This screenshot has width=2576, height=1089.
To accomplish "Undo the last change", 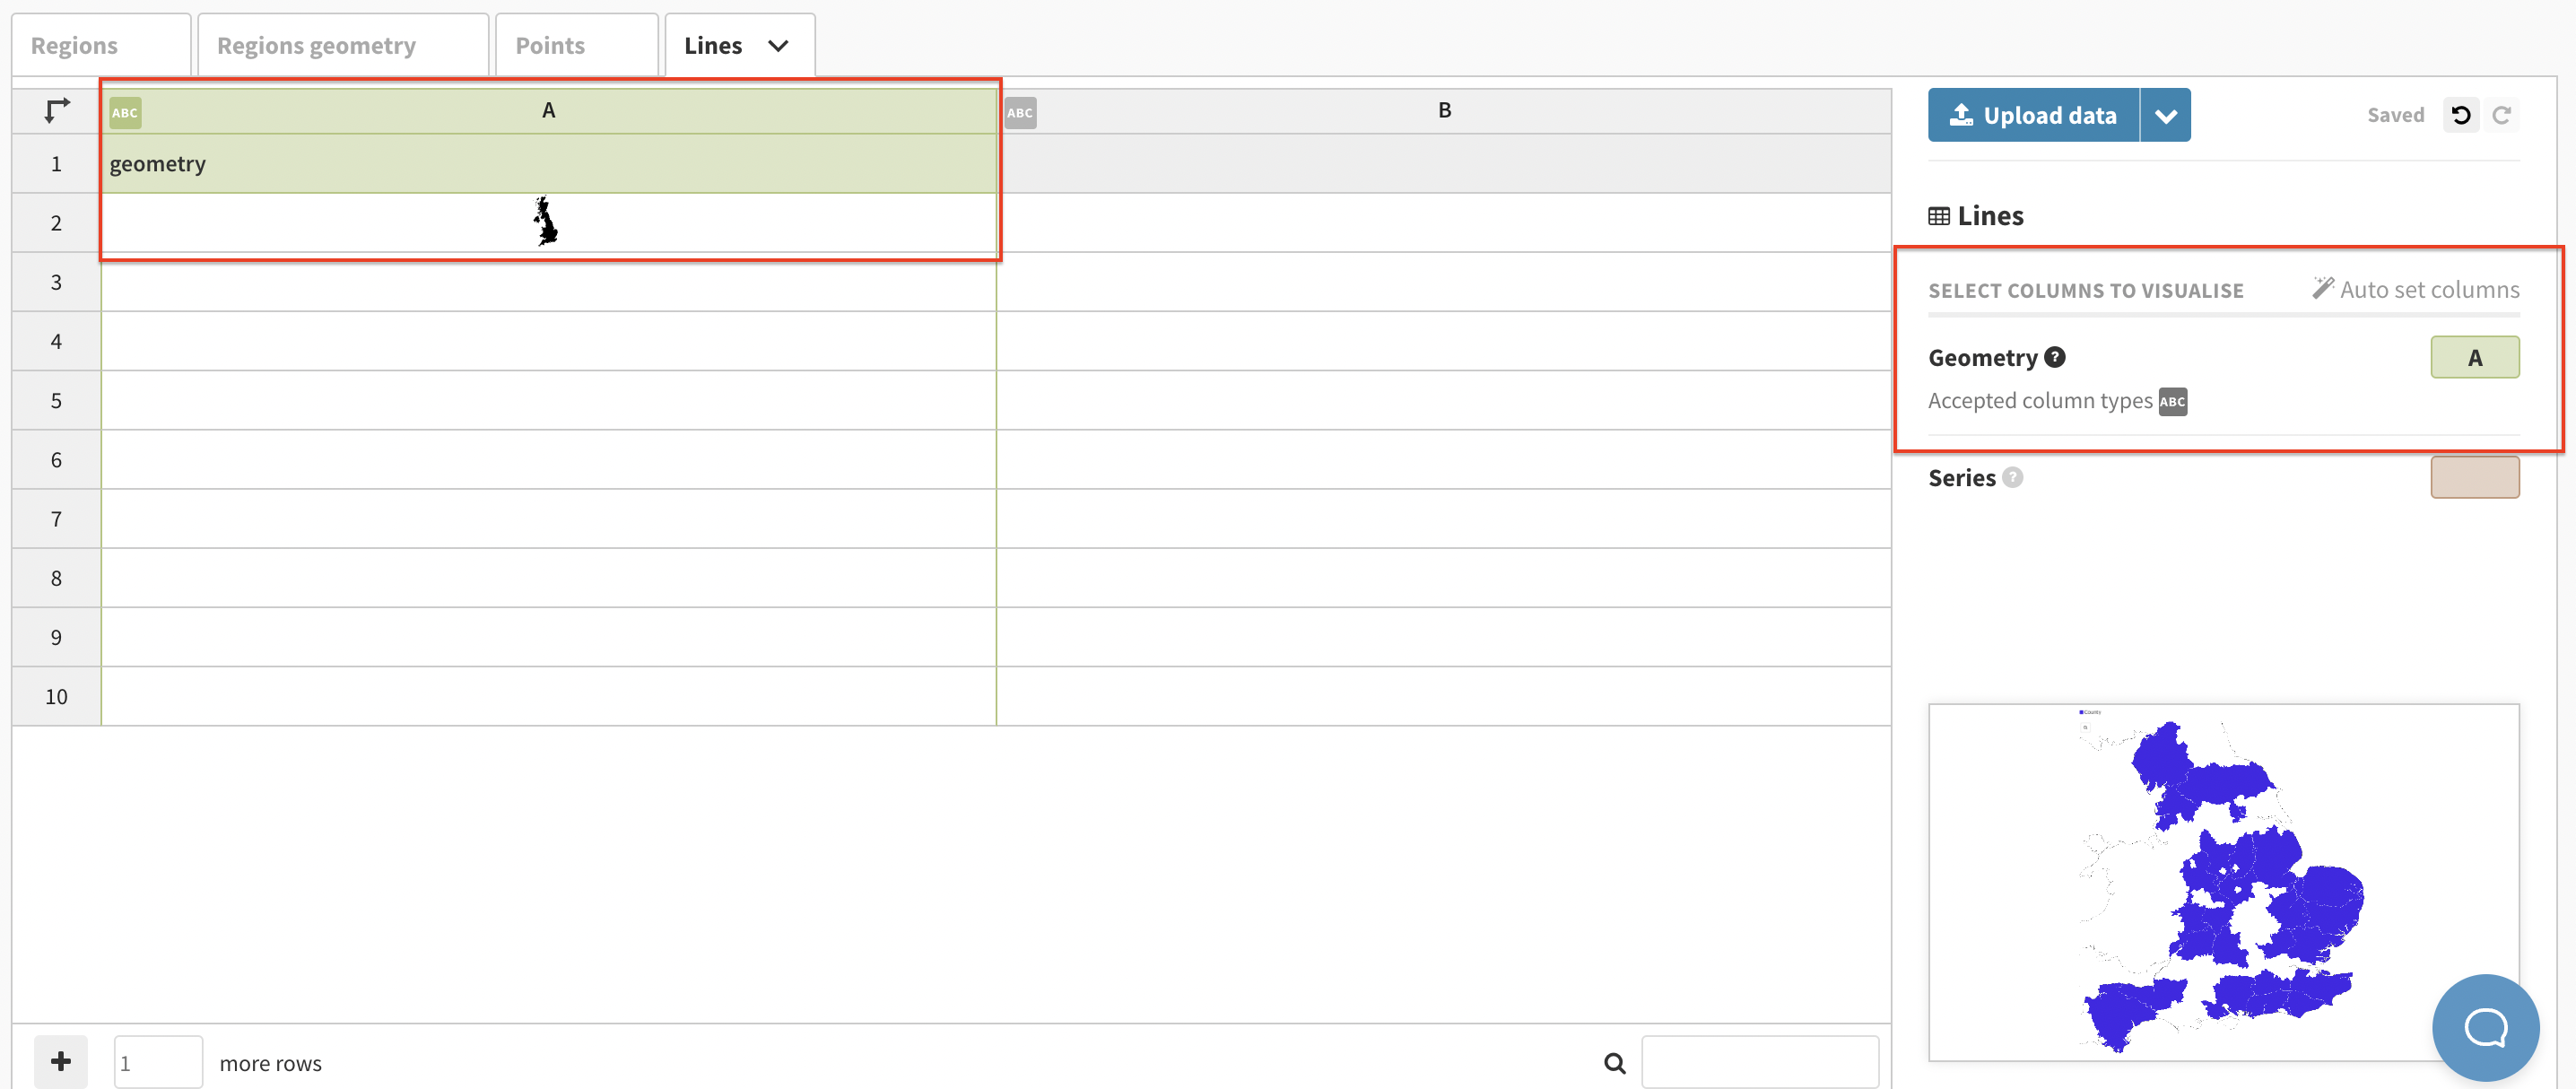I will [x=2461, y=115].
